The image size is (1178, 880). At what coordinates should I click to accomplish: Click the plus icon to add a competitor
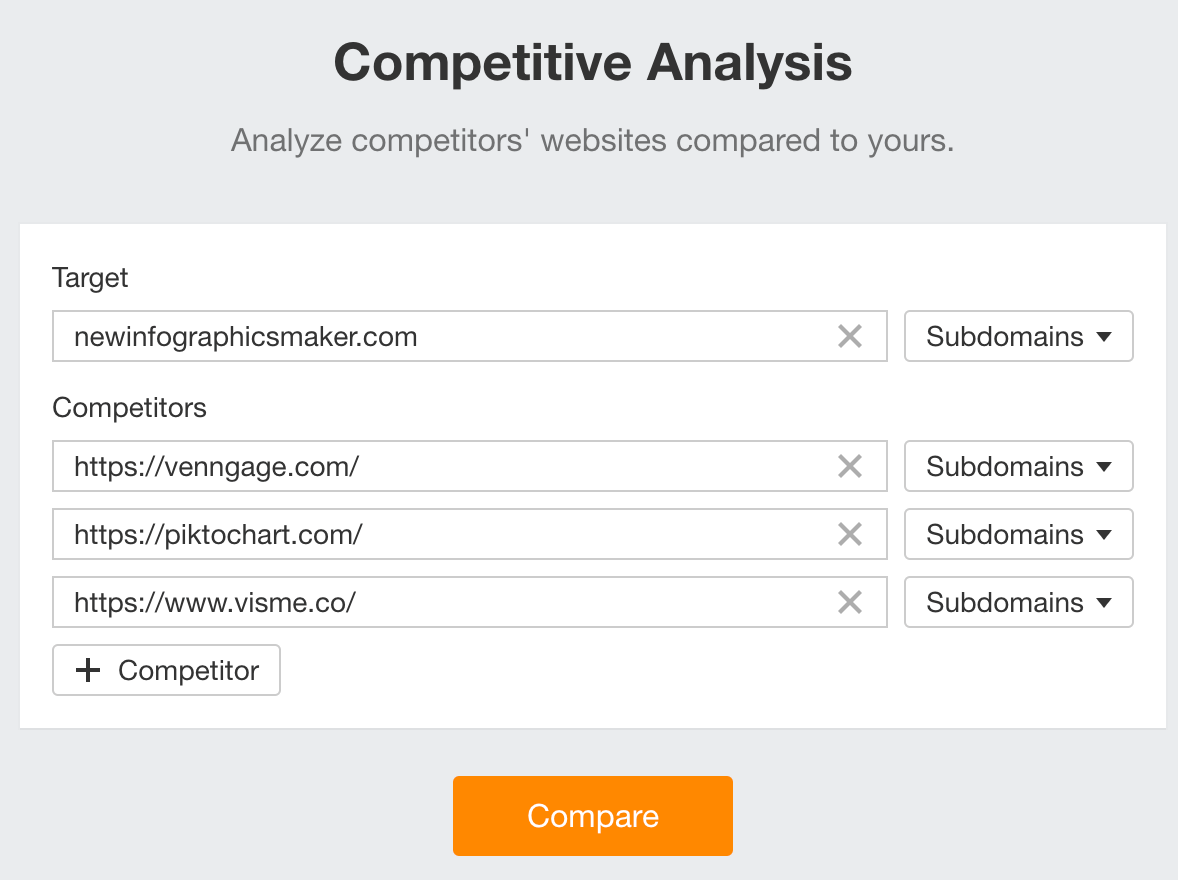point(88,670)
